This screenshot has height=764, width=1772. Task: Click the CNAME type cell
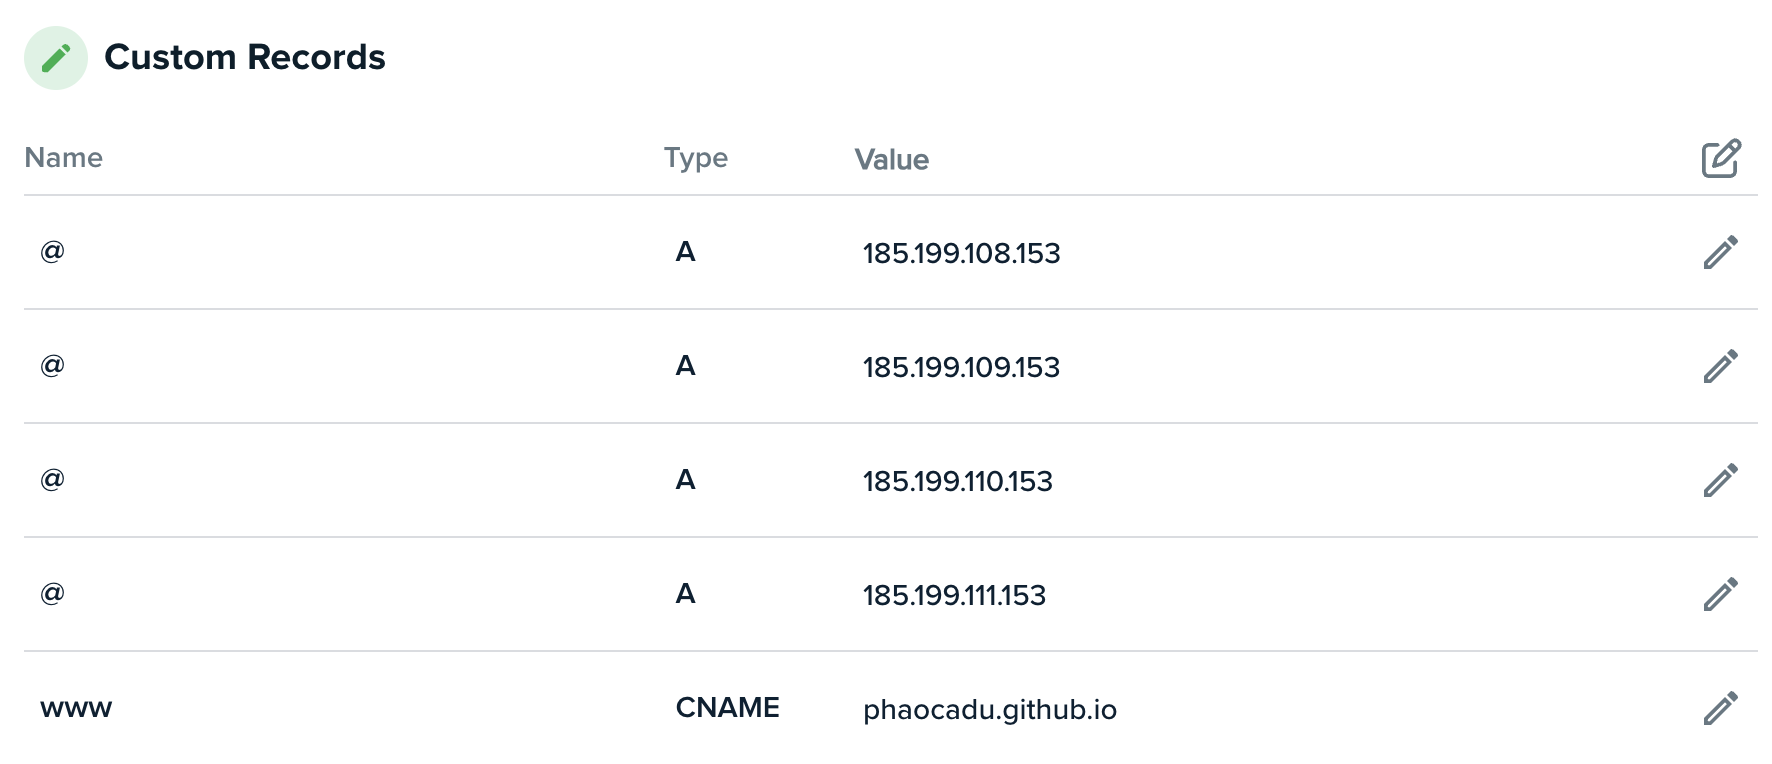pyautogui.click(x=728, y=707)
